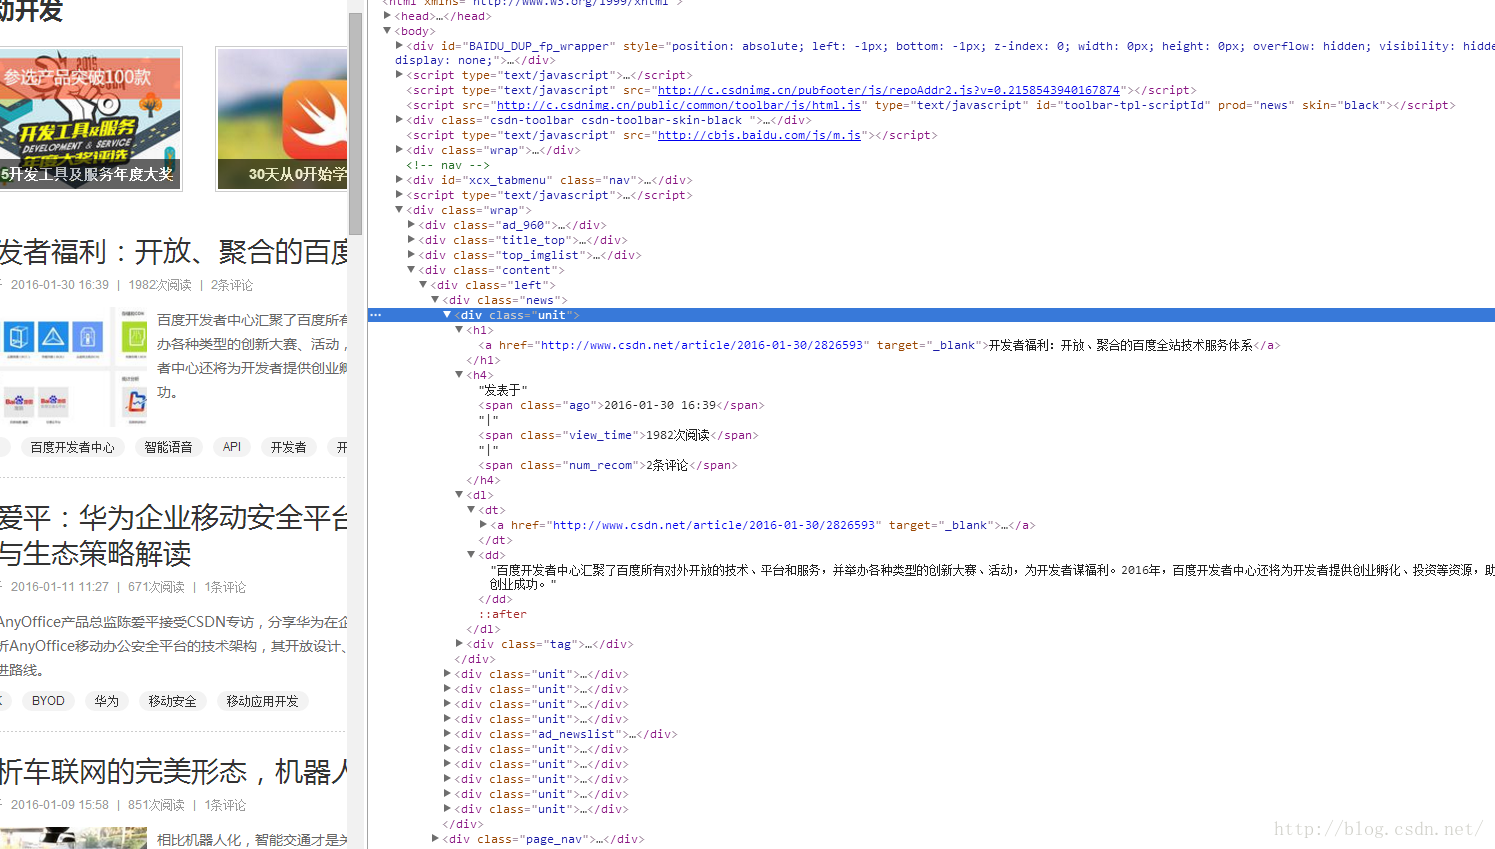Viewport: 1495px width, 849px height.
Task: Click the 2016-01-11 11:27 date text
Action: [x=60, y=587]
